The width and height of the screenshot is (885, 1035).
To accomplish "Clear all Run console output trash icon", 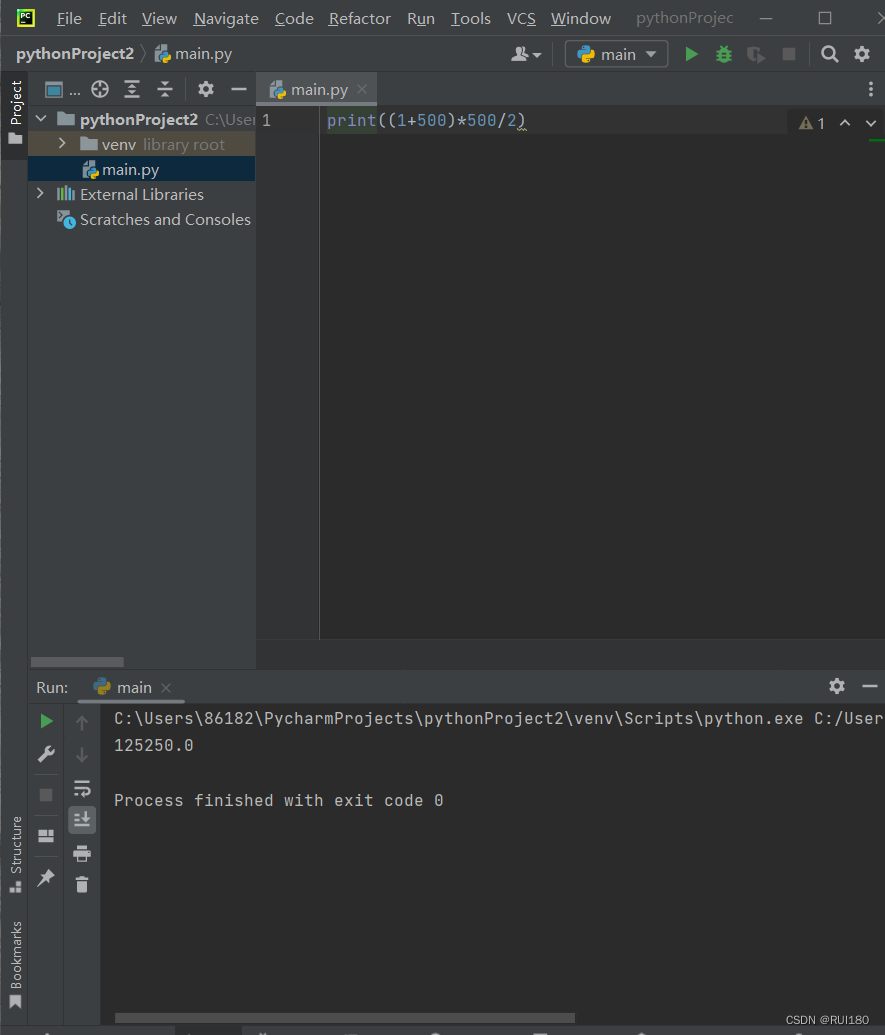I will [82, 885].
